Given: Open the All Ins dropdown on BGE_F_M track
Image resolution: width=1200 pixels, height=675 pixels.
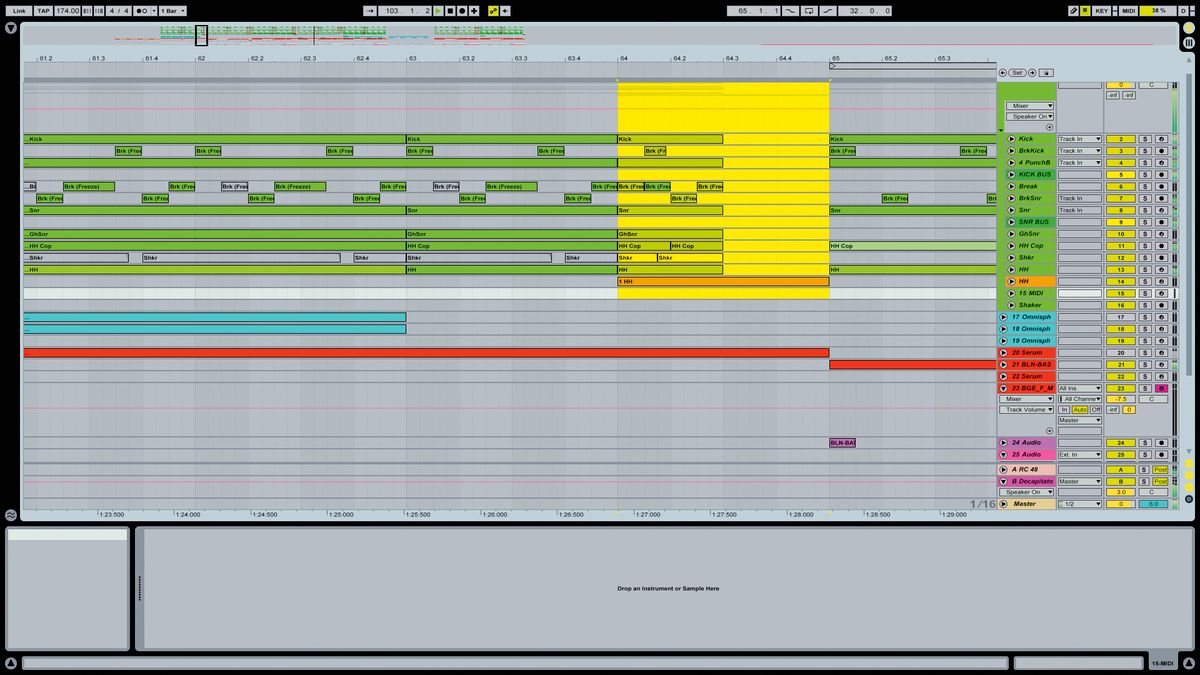Looking at the screenshot, I should click(x=1080, y=388).
